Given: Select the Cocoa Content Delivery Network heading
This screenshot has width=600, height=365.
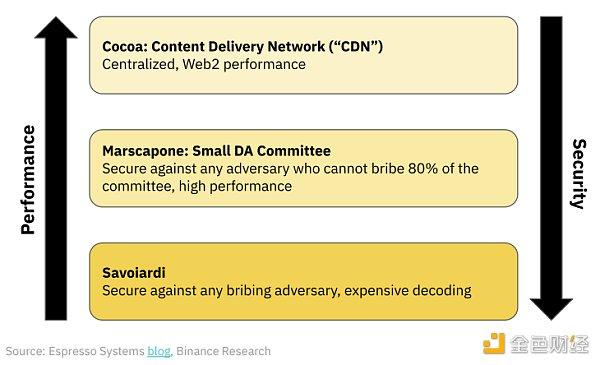Looking at the screenshot, I should pyautogui.click(x=243, y=46).
